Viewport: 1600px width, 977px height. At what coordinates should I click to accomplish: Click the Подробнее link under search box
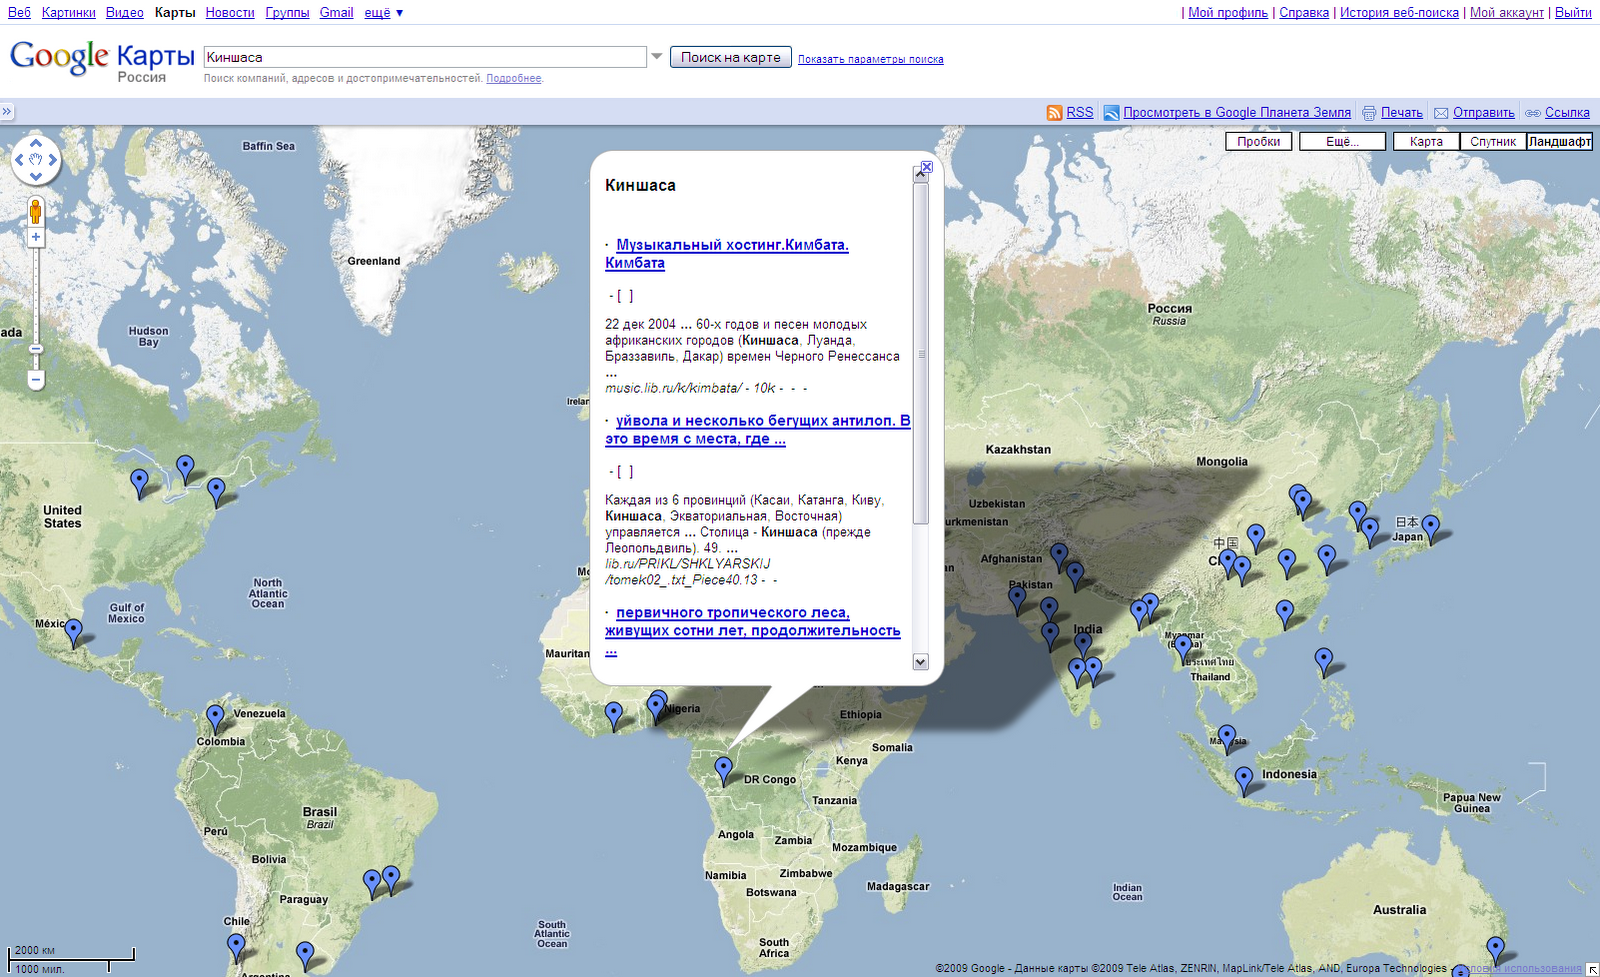tap(514, 78)
